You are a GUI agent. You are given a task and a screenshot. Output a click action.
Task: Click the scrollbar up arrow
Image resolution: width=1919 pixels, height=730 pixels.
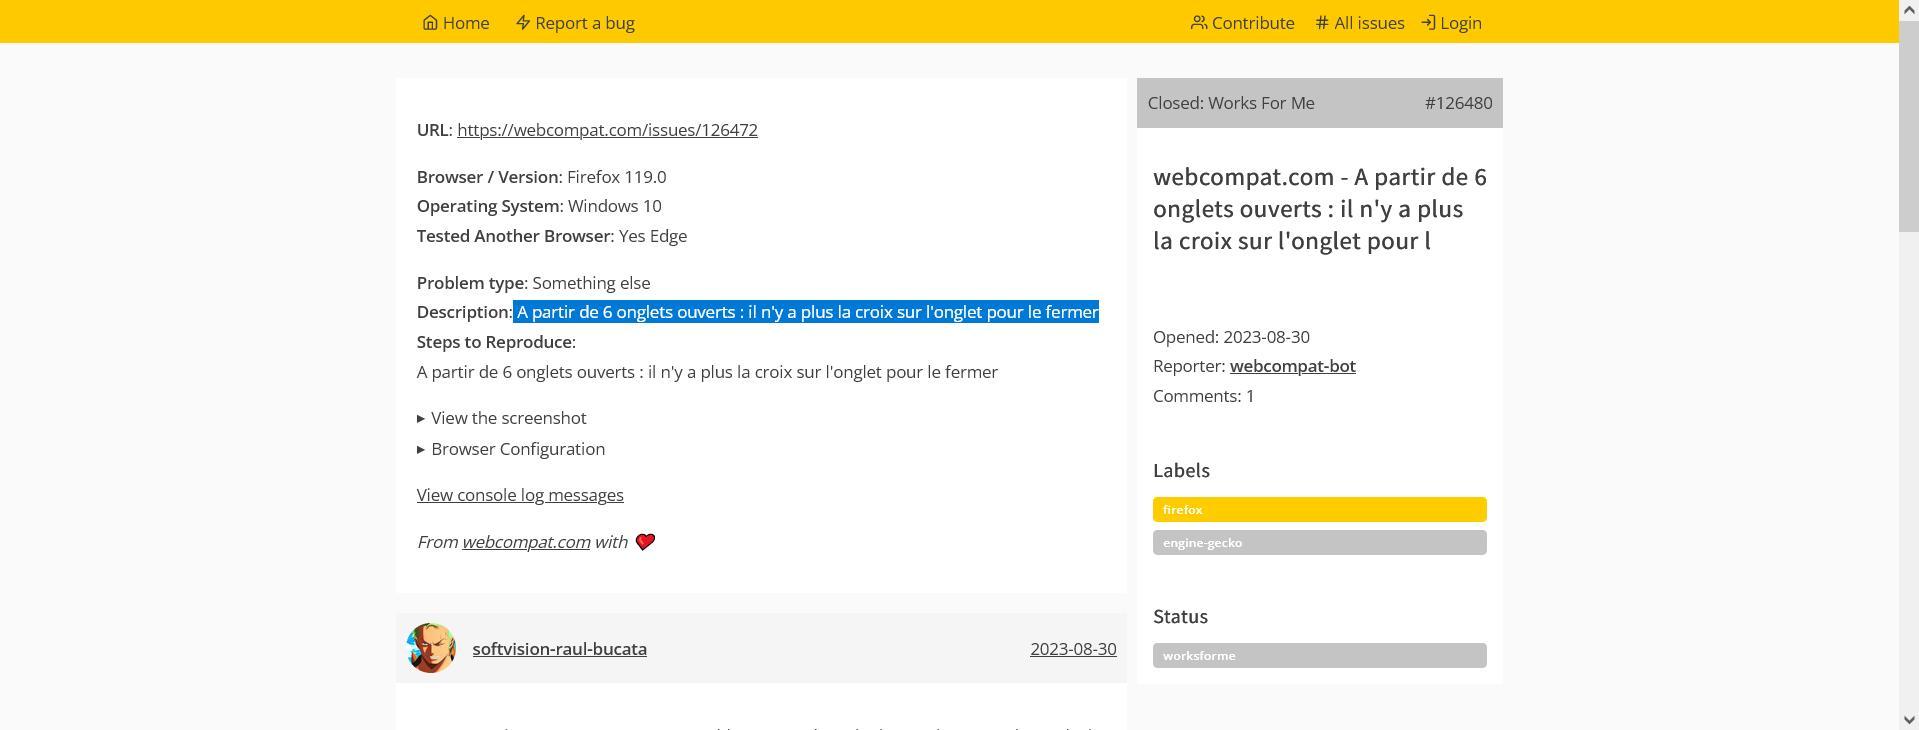(1908, 8)
